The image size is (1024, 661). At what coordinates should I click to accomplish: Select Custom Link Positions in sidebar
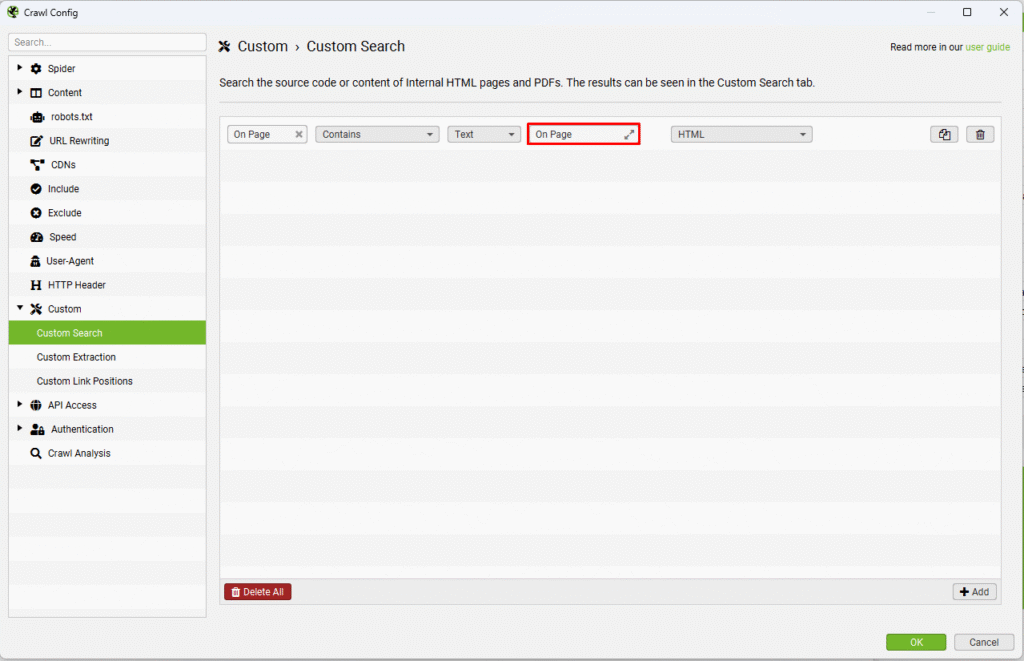(84, 381)
